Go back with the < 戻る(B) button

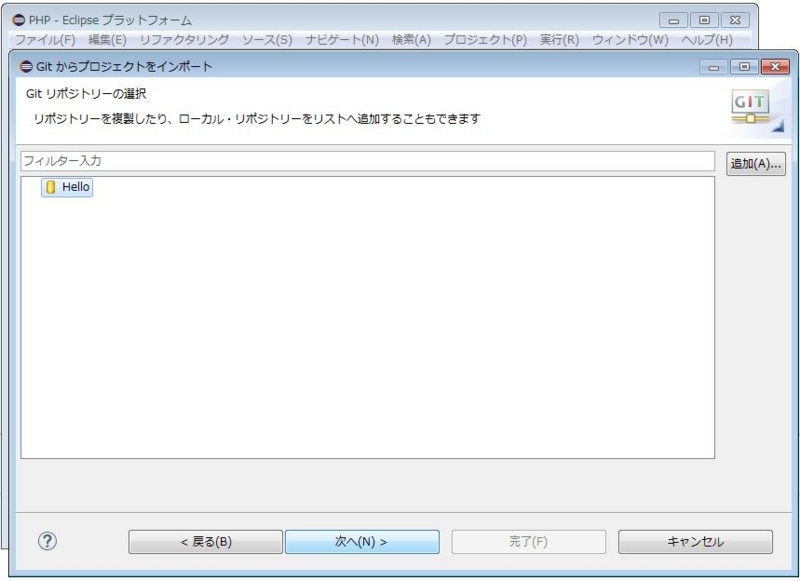point(206,542)
